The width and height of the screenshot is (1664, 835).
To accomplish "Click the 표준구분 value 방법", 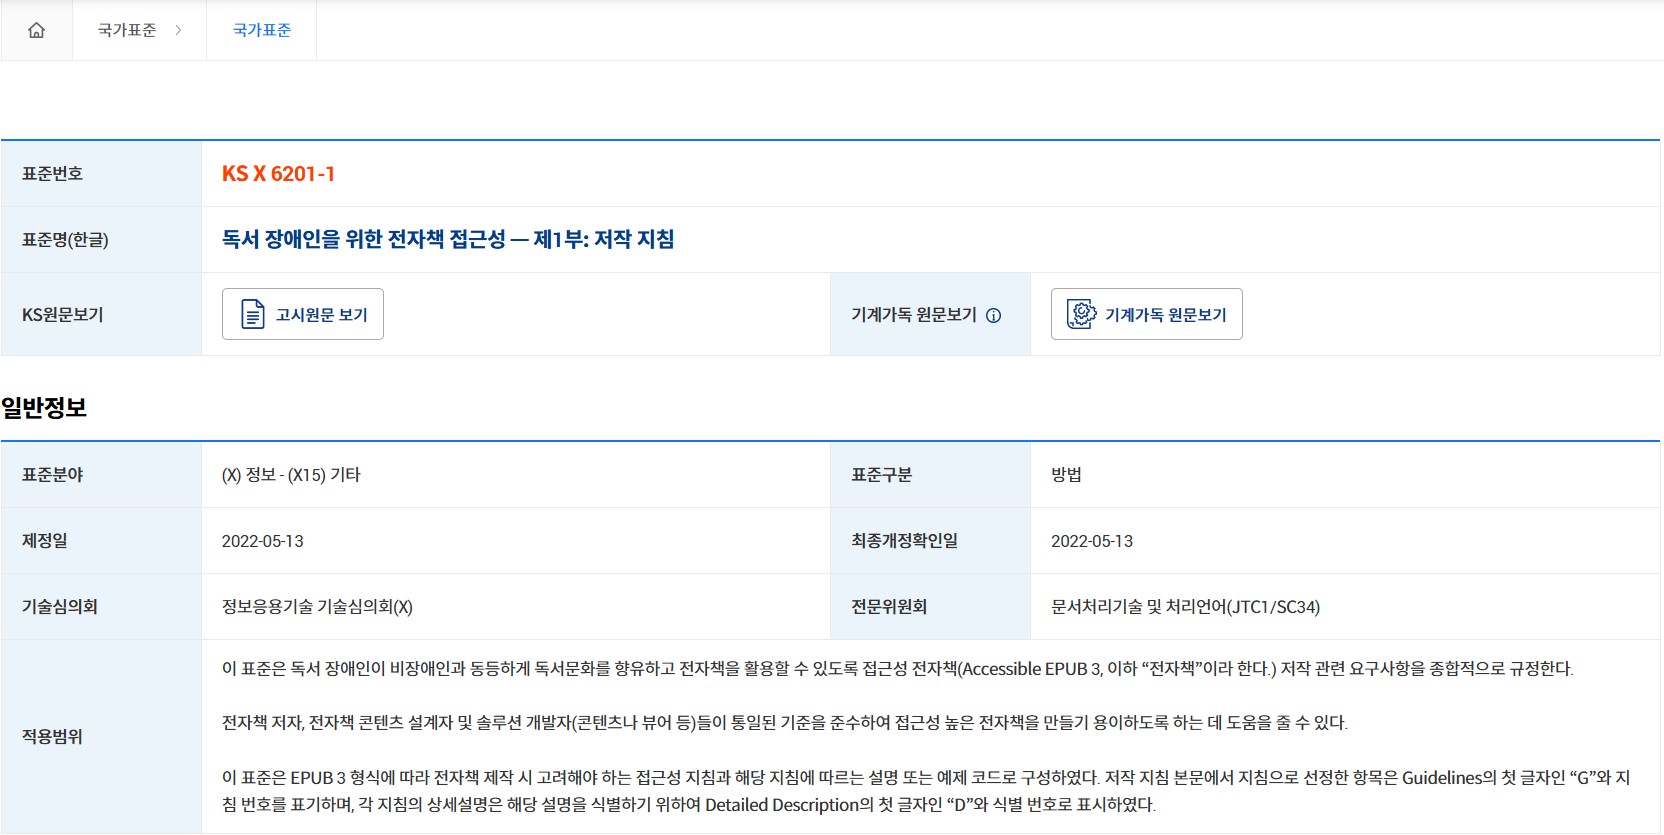I will [x=1066, y=475].
